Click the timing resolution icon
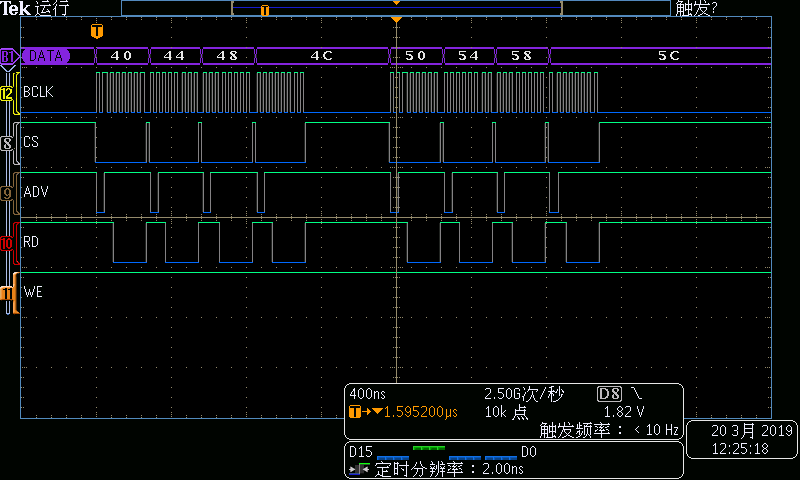The width and height of the screenshot is (800, 480). pos(360,469)
